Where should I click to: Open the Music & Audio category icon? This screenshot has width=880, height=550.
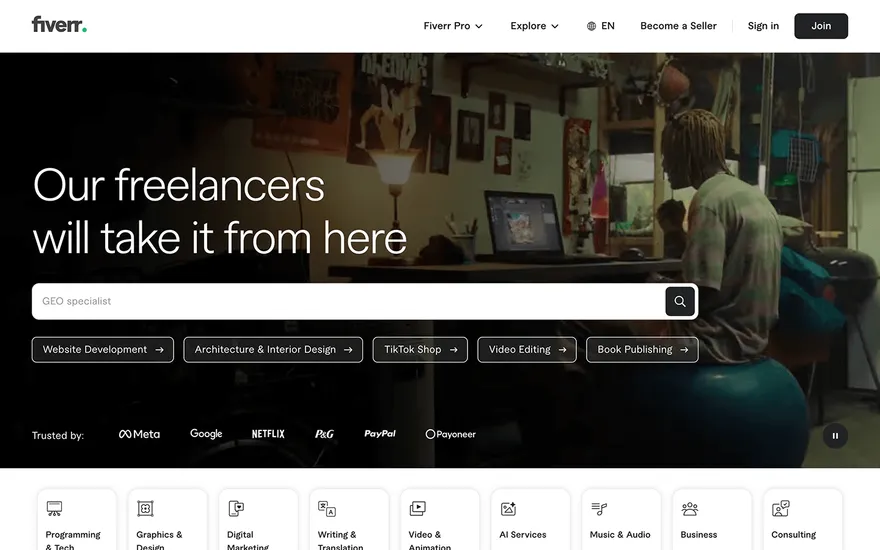pos(599,508)
